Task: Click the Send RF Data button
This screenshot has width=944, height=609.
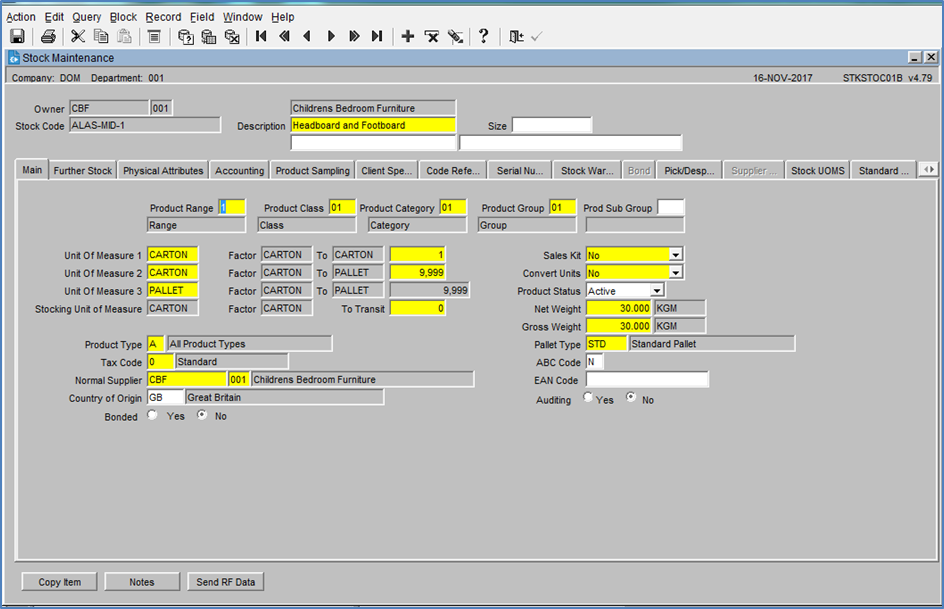Action: 226,582
